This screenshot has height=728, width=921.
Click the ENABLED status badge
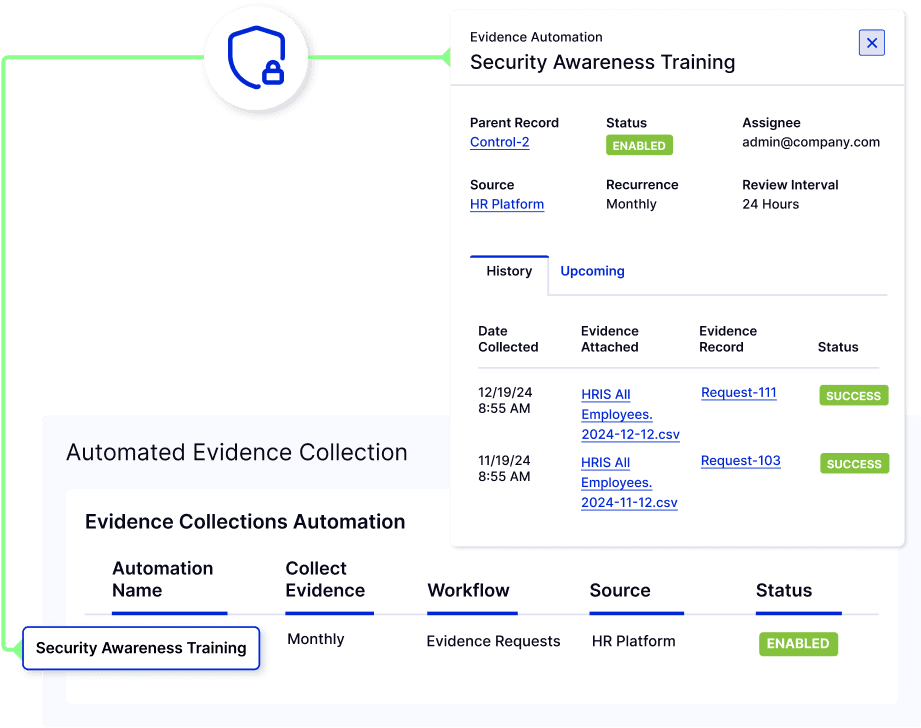(639, 144)
